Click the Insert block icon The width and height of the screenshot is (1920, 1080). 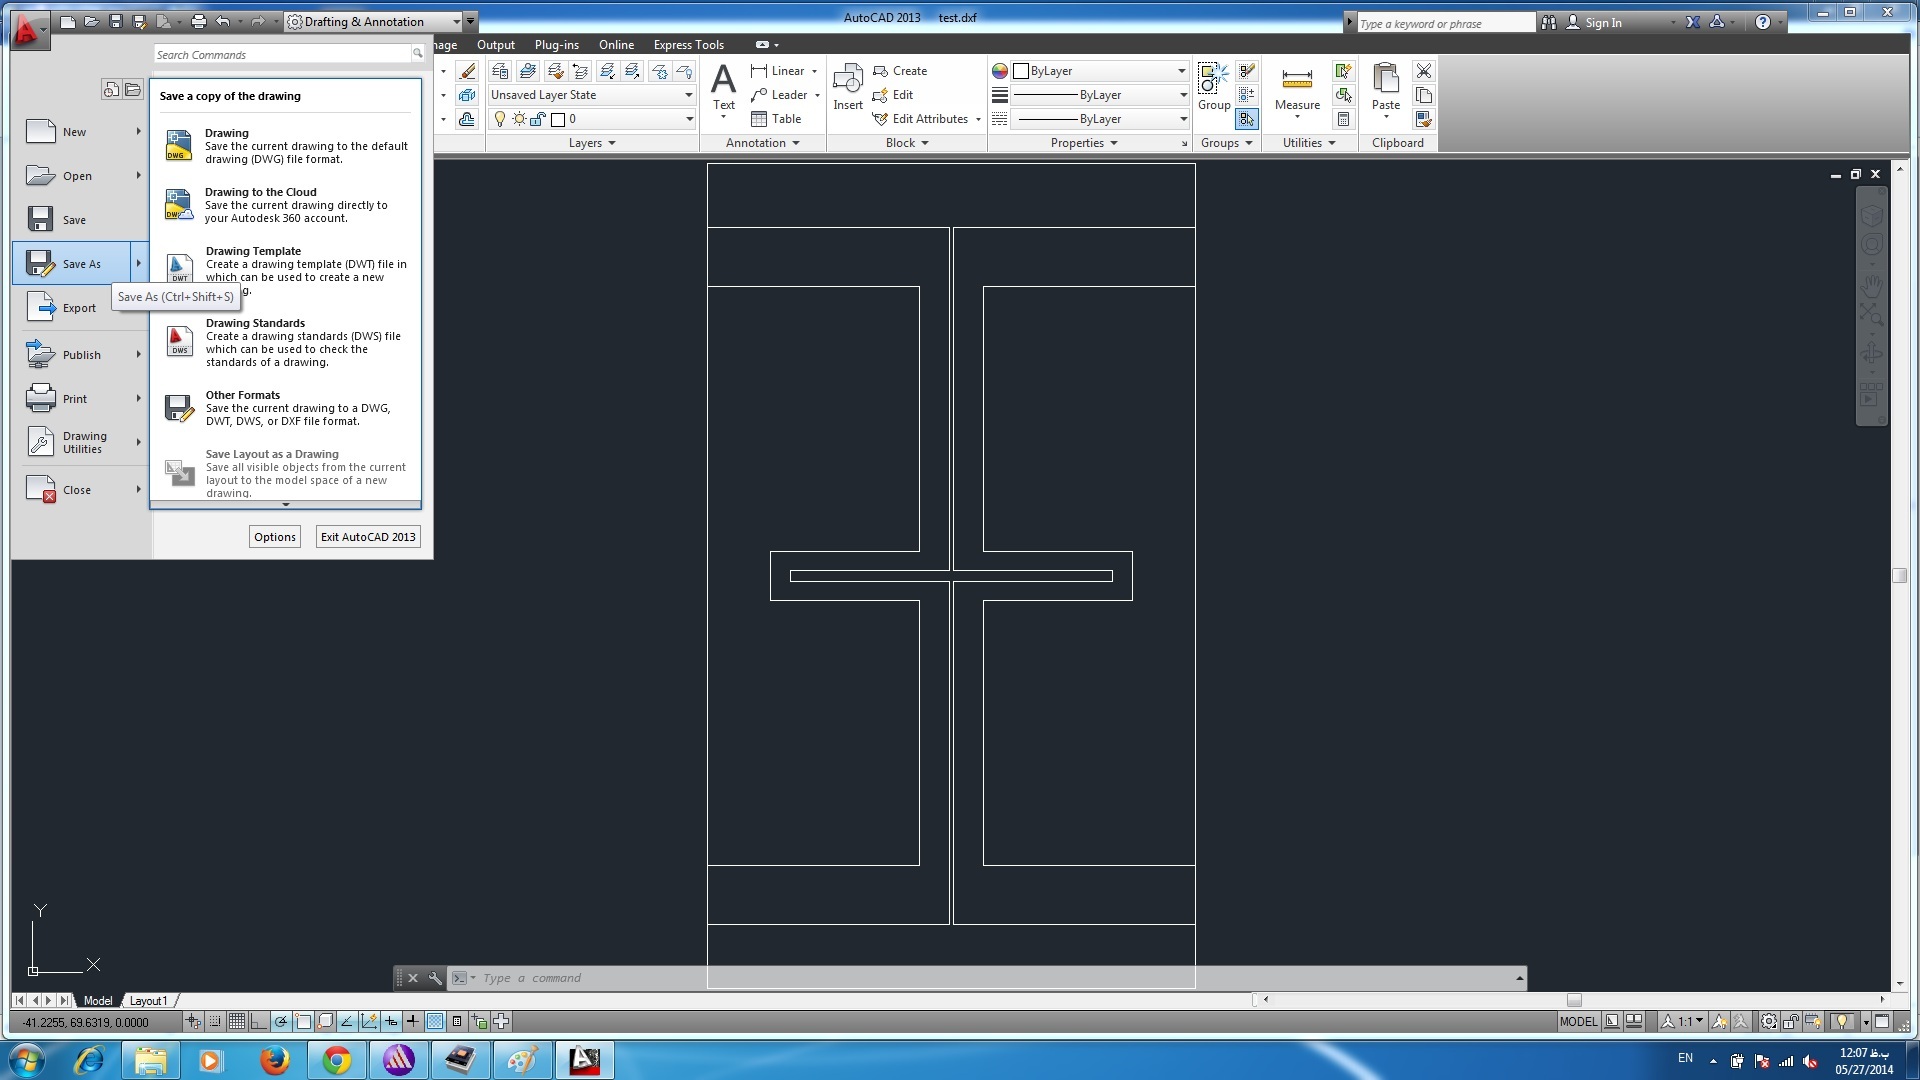click(847, 86)
